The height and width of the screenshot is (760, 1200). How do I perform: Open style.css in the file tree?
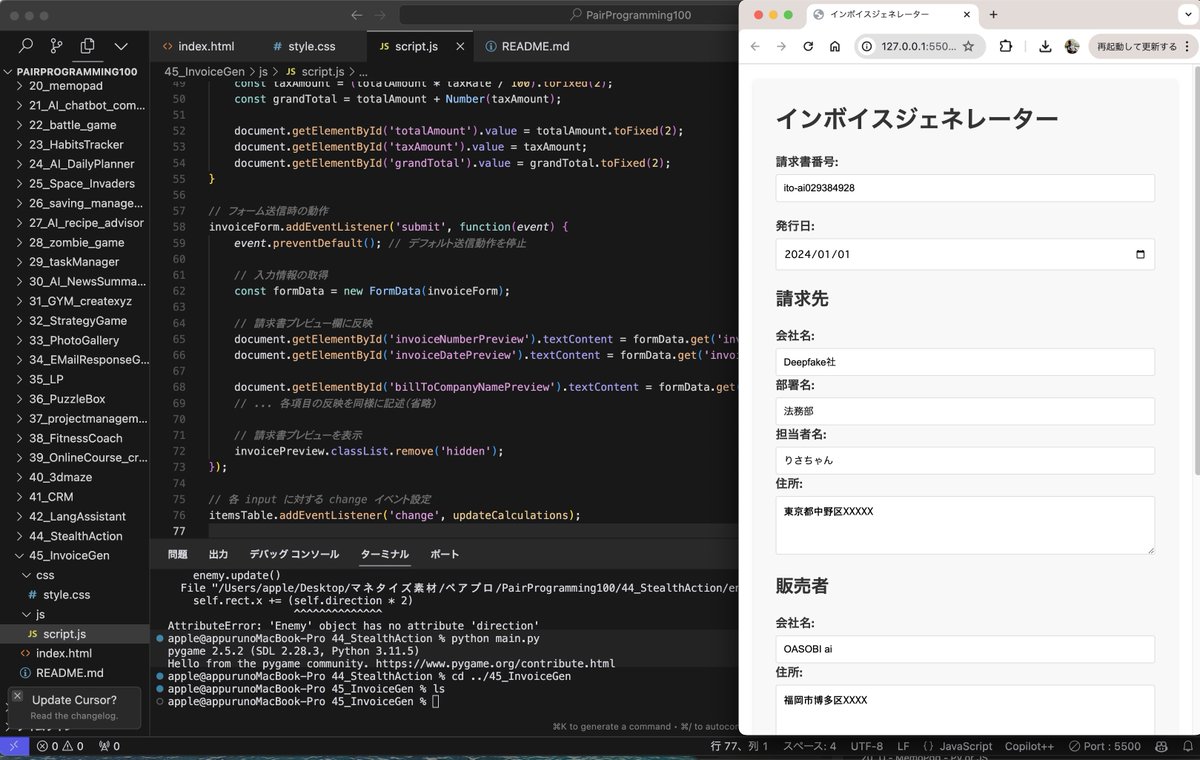tap(66, 595)
